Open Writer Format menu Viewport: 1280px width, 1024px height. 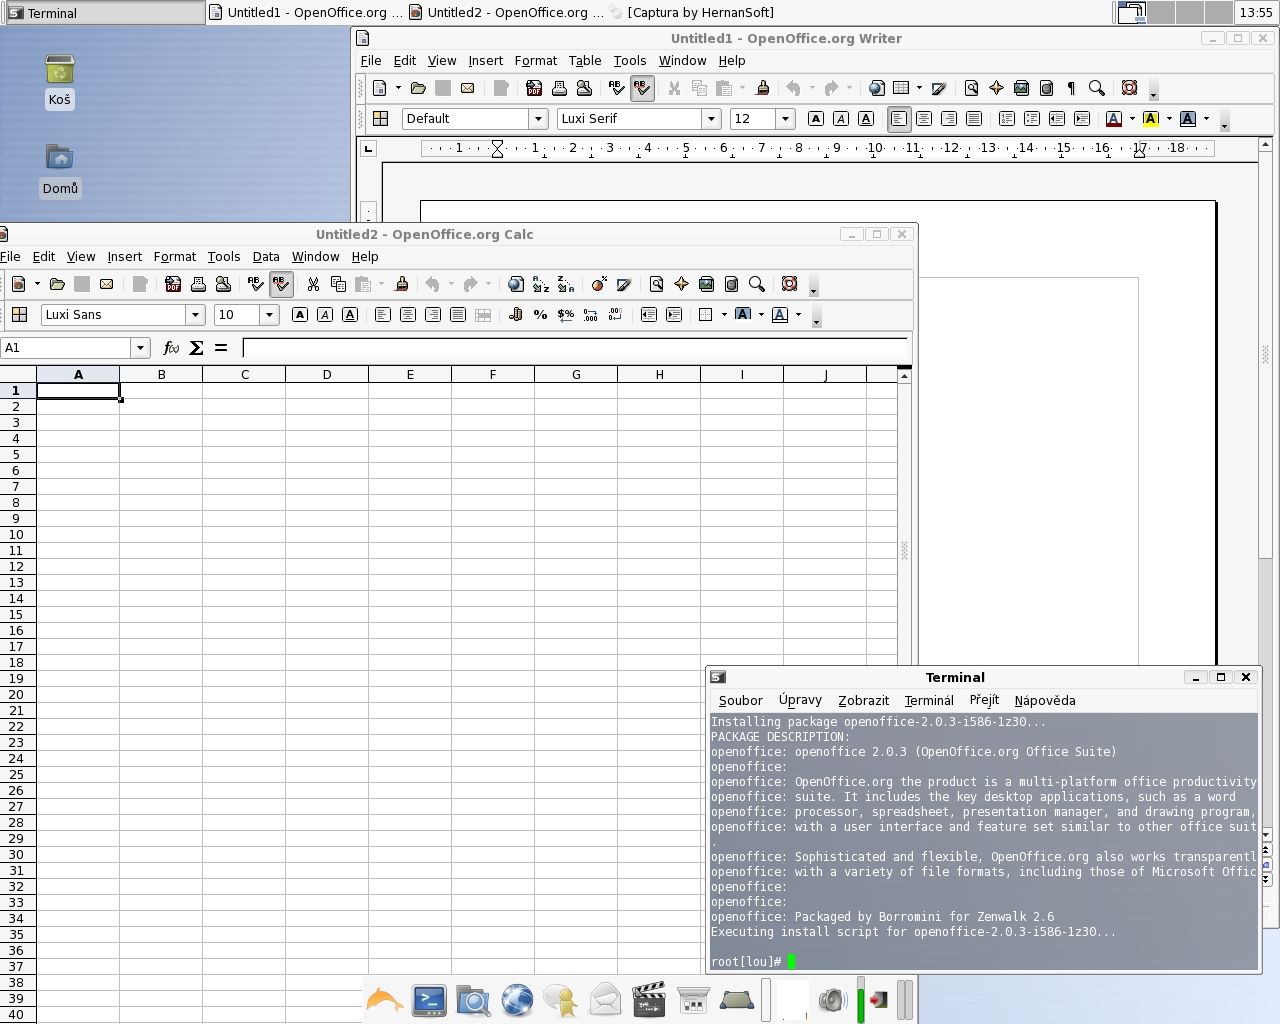pos(535,60)
